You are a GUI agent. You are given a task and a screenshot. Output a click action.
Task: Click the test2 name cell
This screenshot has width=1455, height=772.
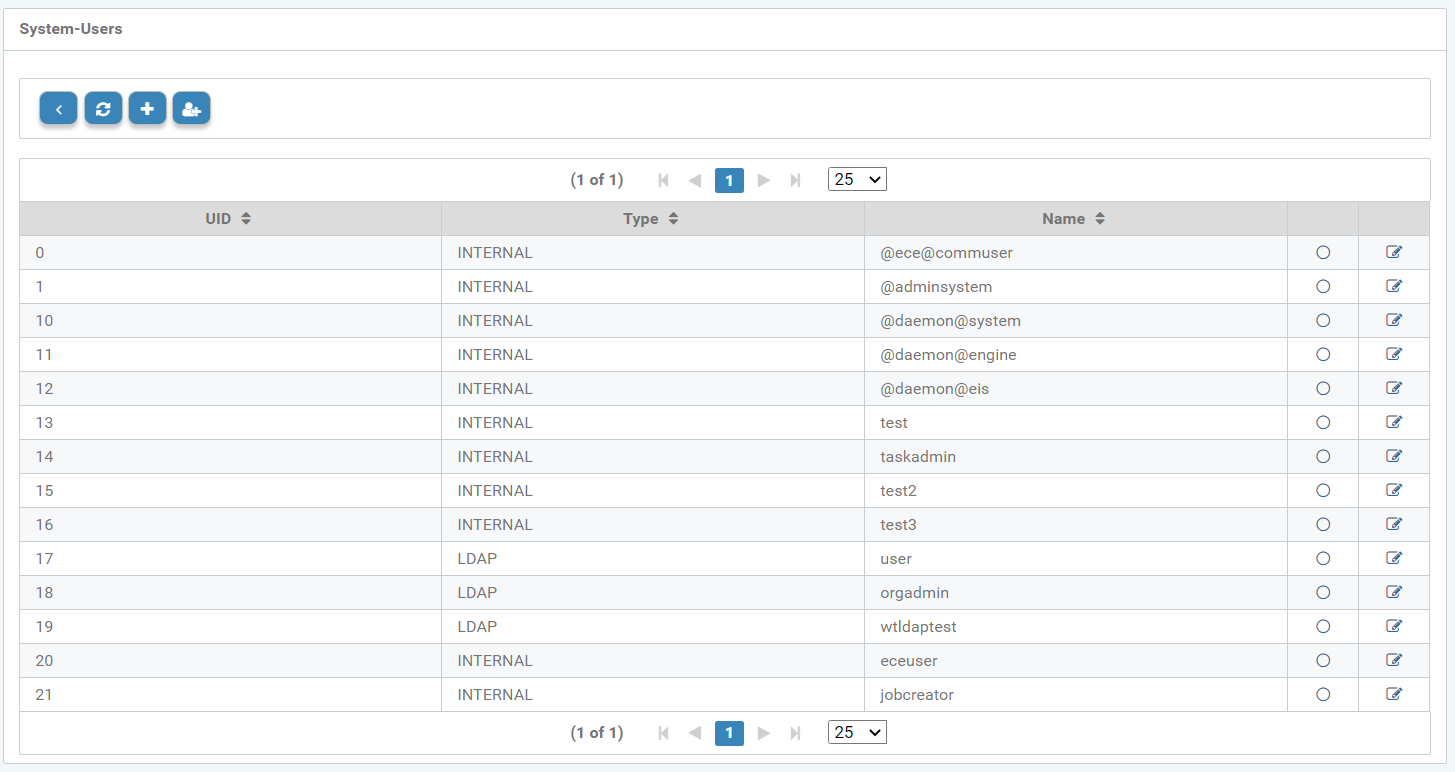click(x=898, y=490)
